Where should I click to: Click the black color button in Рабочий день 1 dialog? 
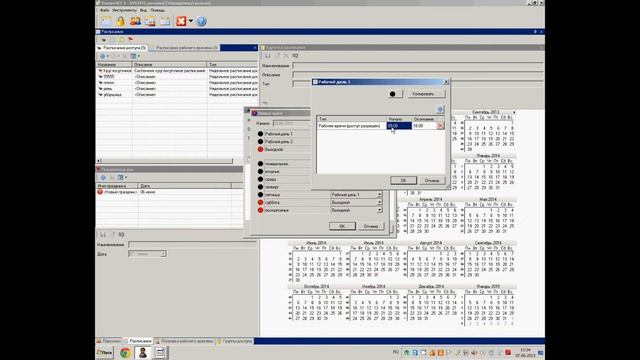click(x=395, y=94)
